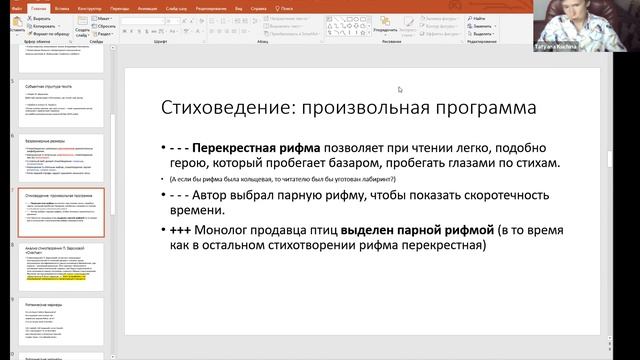Click the Paste (Вставить) clipboard icon

17,21
